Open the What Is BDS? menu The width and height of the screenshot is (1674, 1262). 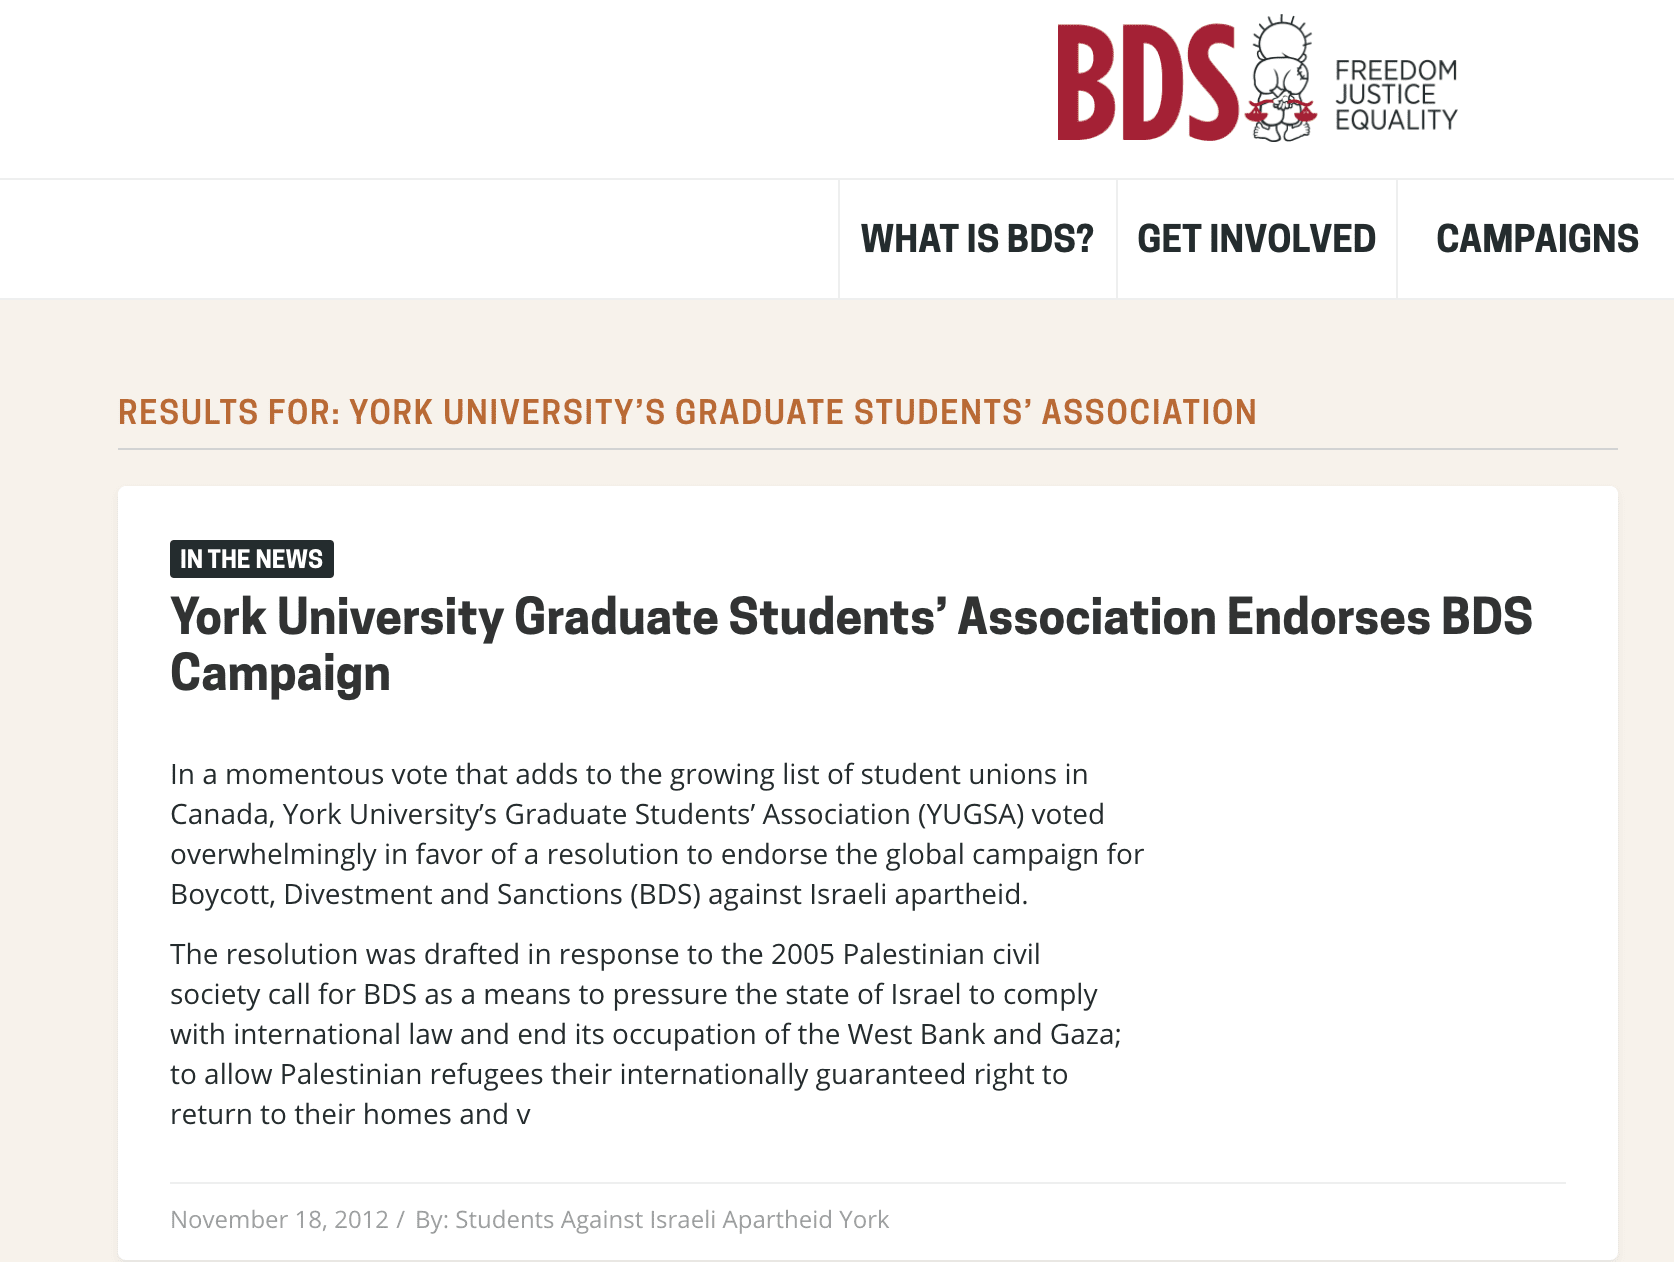(977, 239)
